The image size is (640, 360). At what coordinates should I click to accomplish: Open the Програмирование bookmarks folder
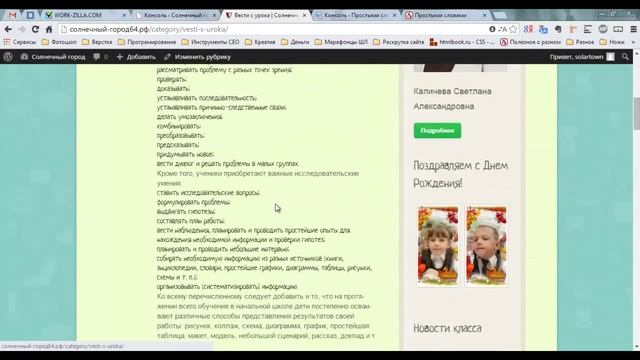tap(147, 42)
